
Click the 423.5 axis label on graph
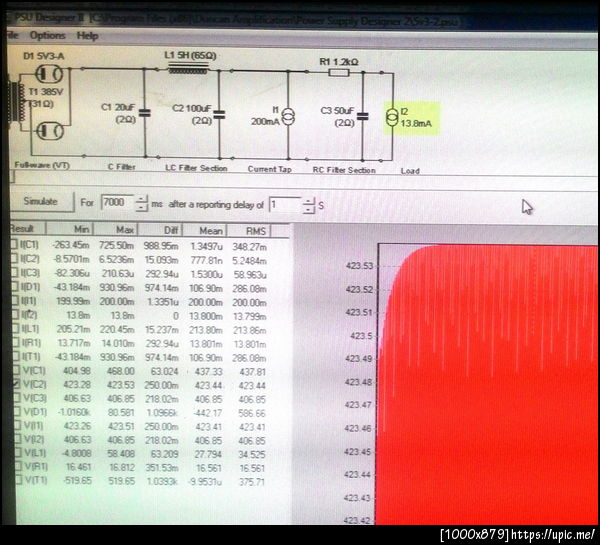click(x=361, y=336)
